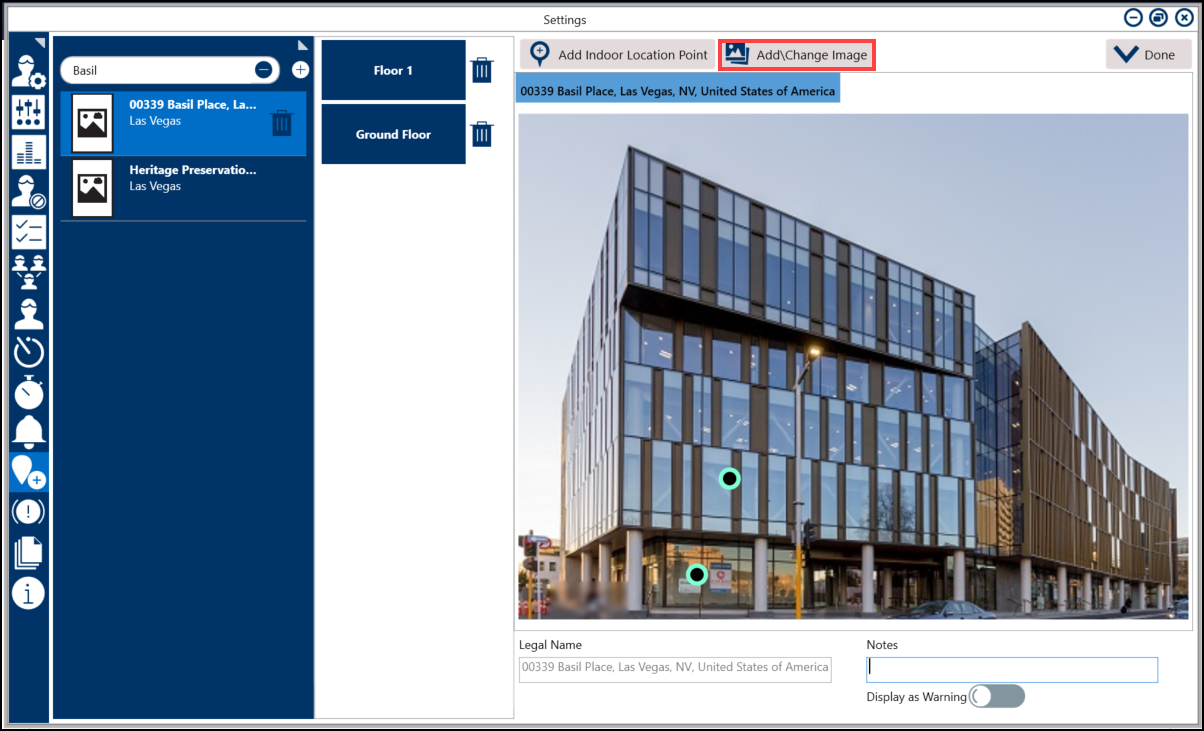The width and height of the screenshot is (1204, 731).
Task: Toggle the Display as Warning switch
Action: click(x=997, y=696)
